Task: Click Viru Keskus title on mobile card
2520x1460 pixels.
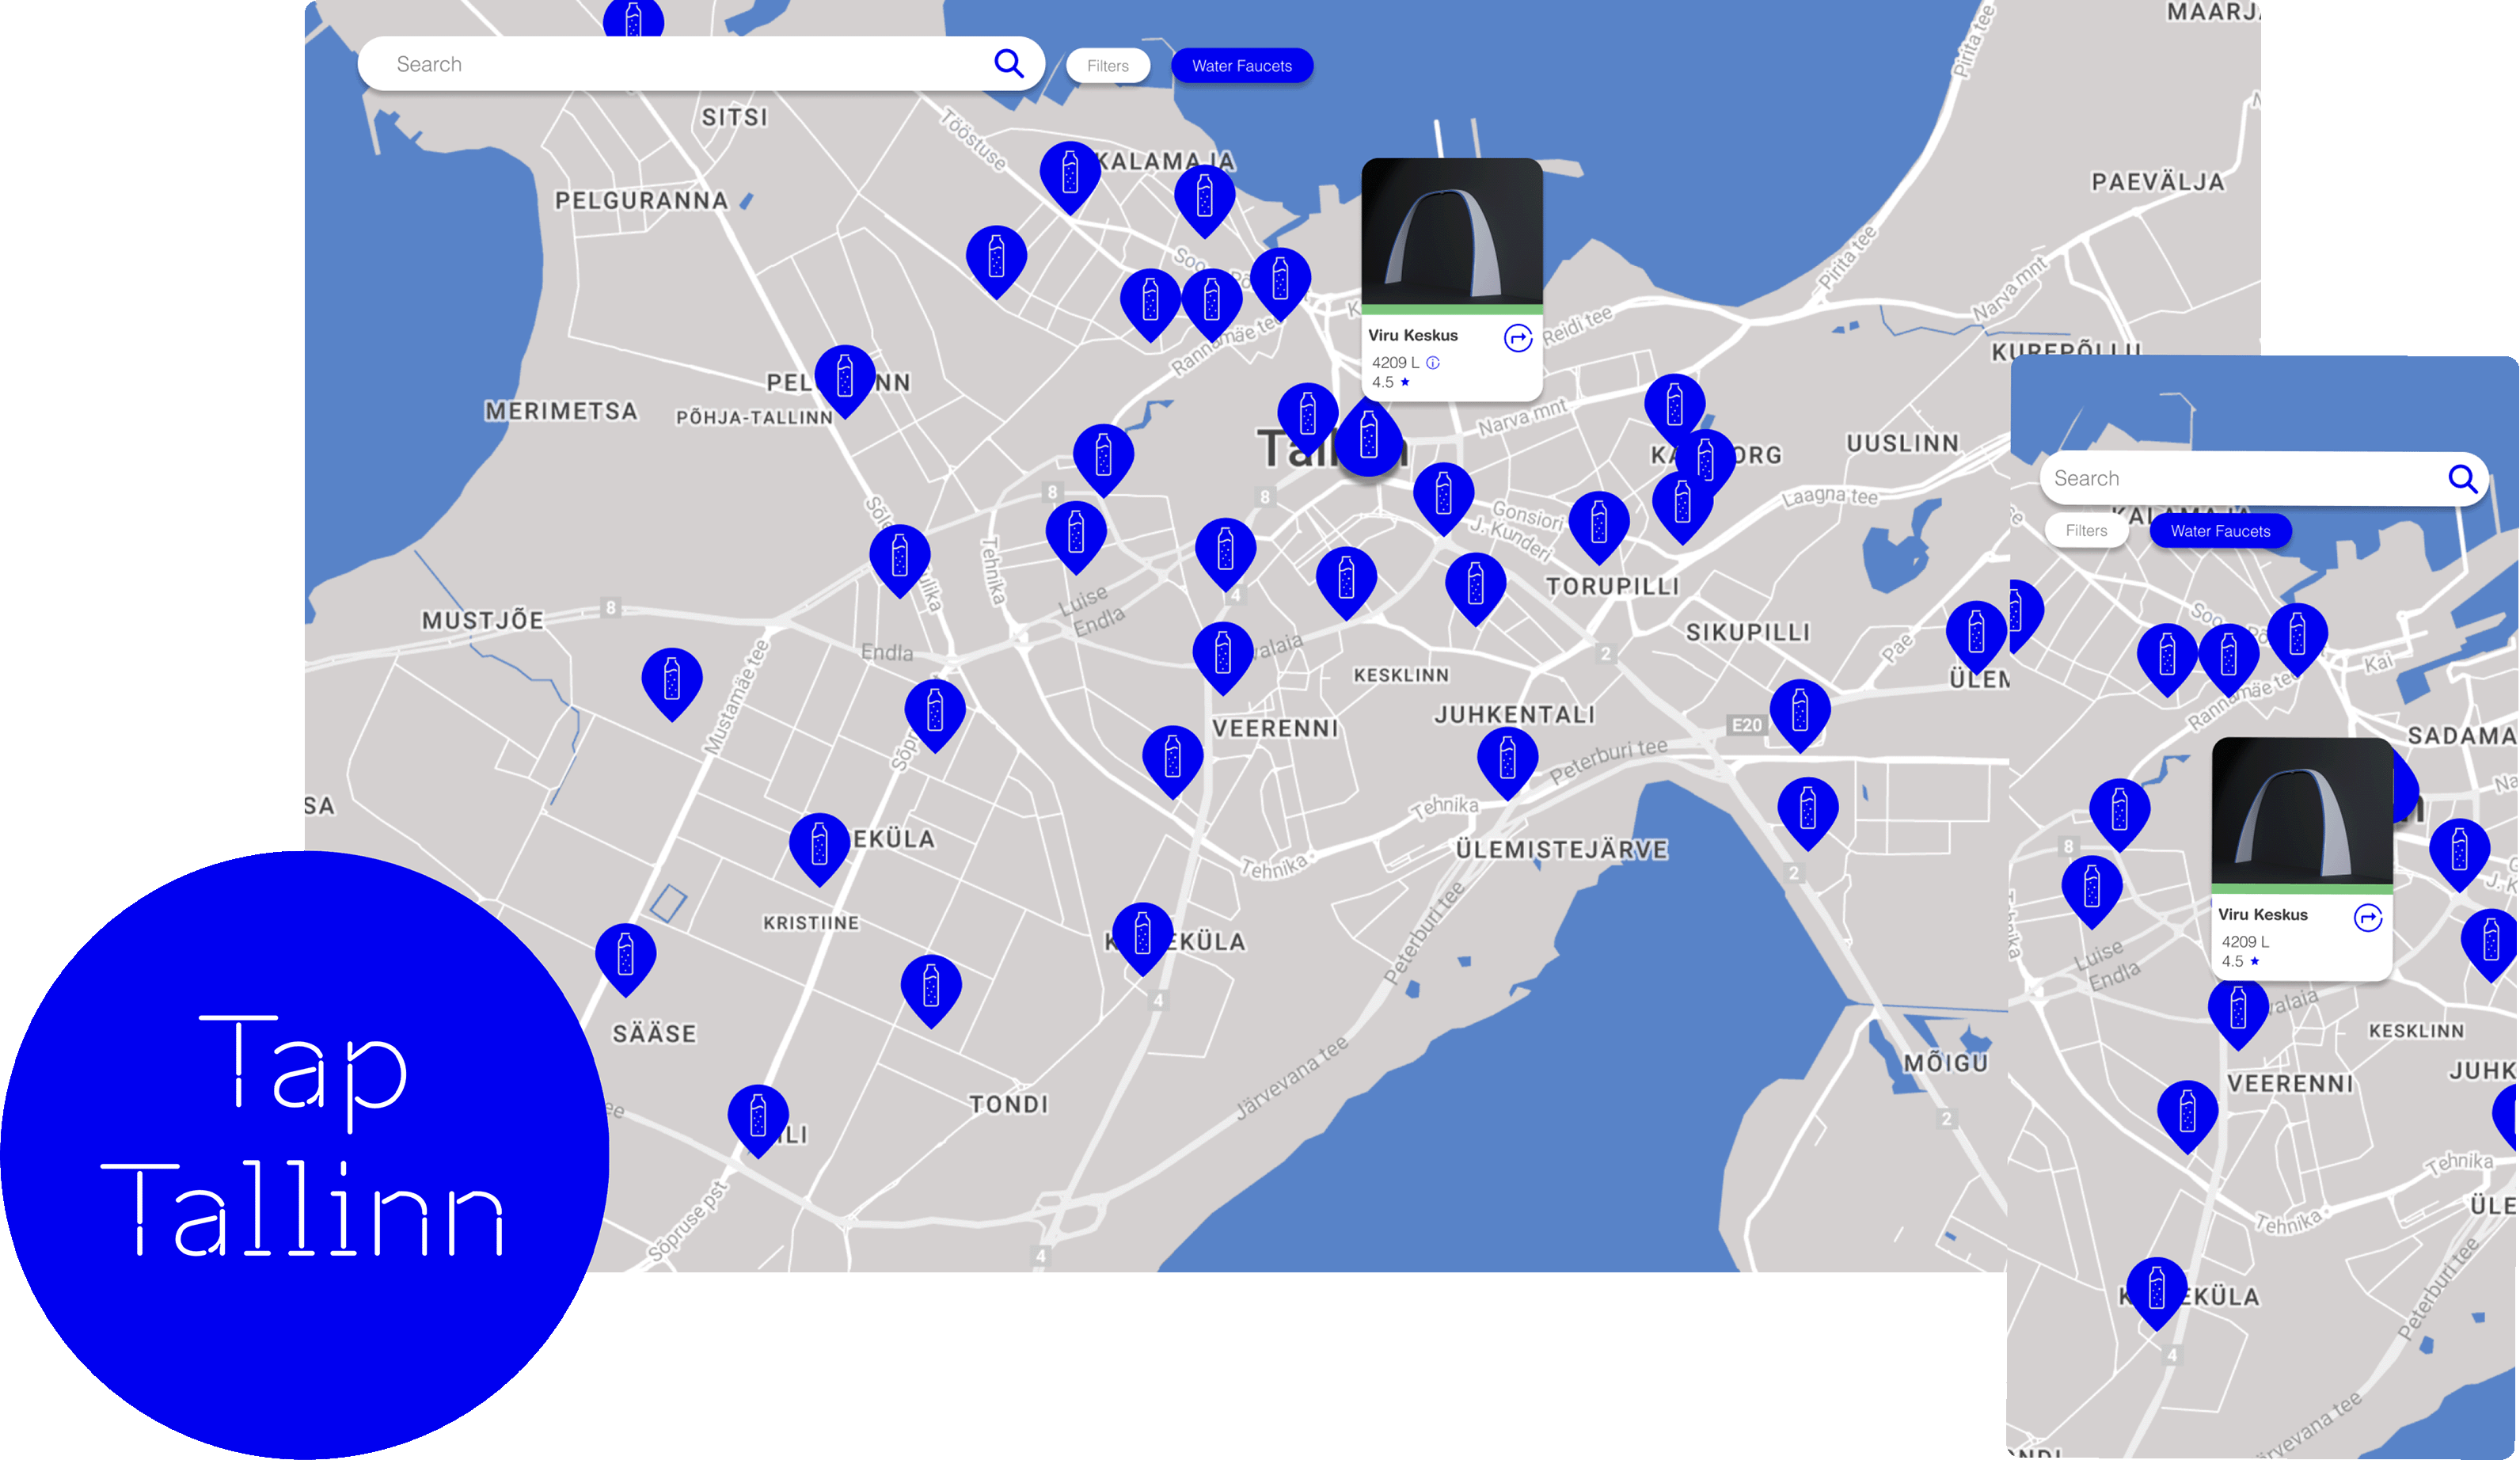Action: (2262, 914)
